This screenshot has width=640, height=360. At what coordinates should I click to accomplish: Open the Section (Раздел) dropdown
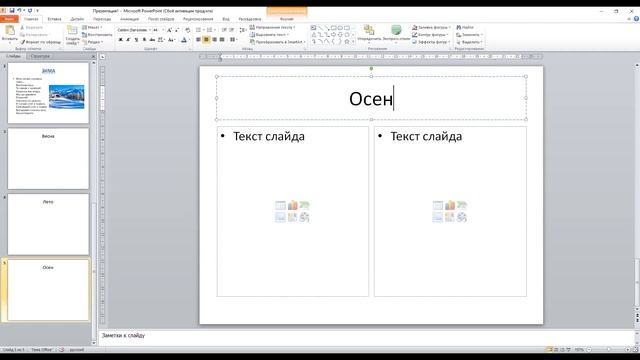pyautogui.click(x=92, y=42)
